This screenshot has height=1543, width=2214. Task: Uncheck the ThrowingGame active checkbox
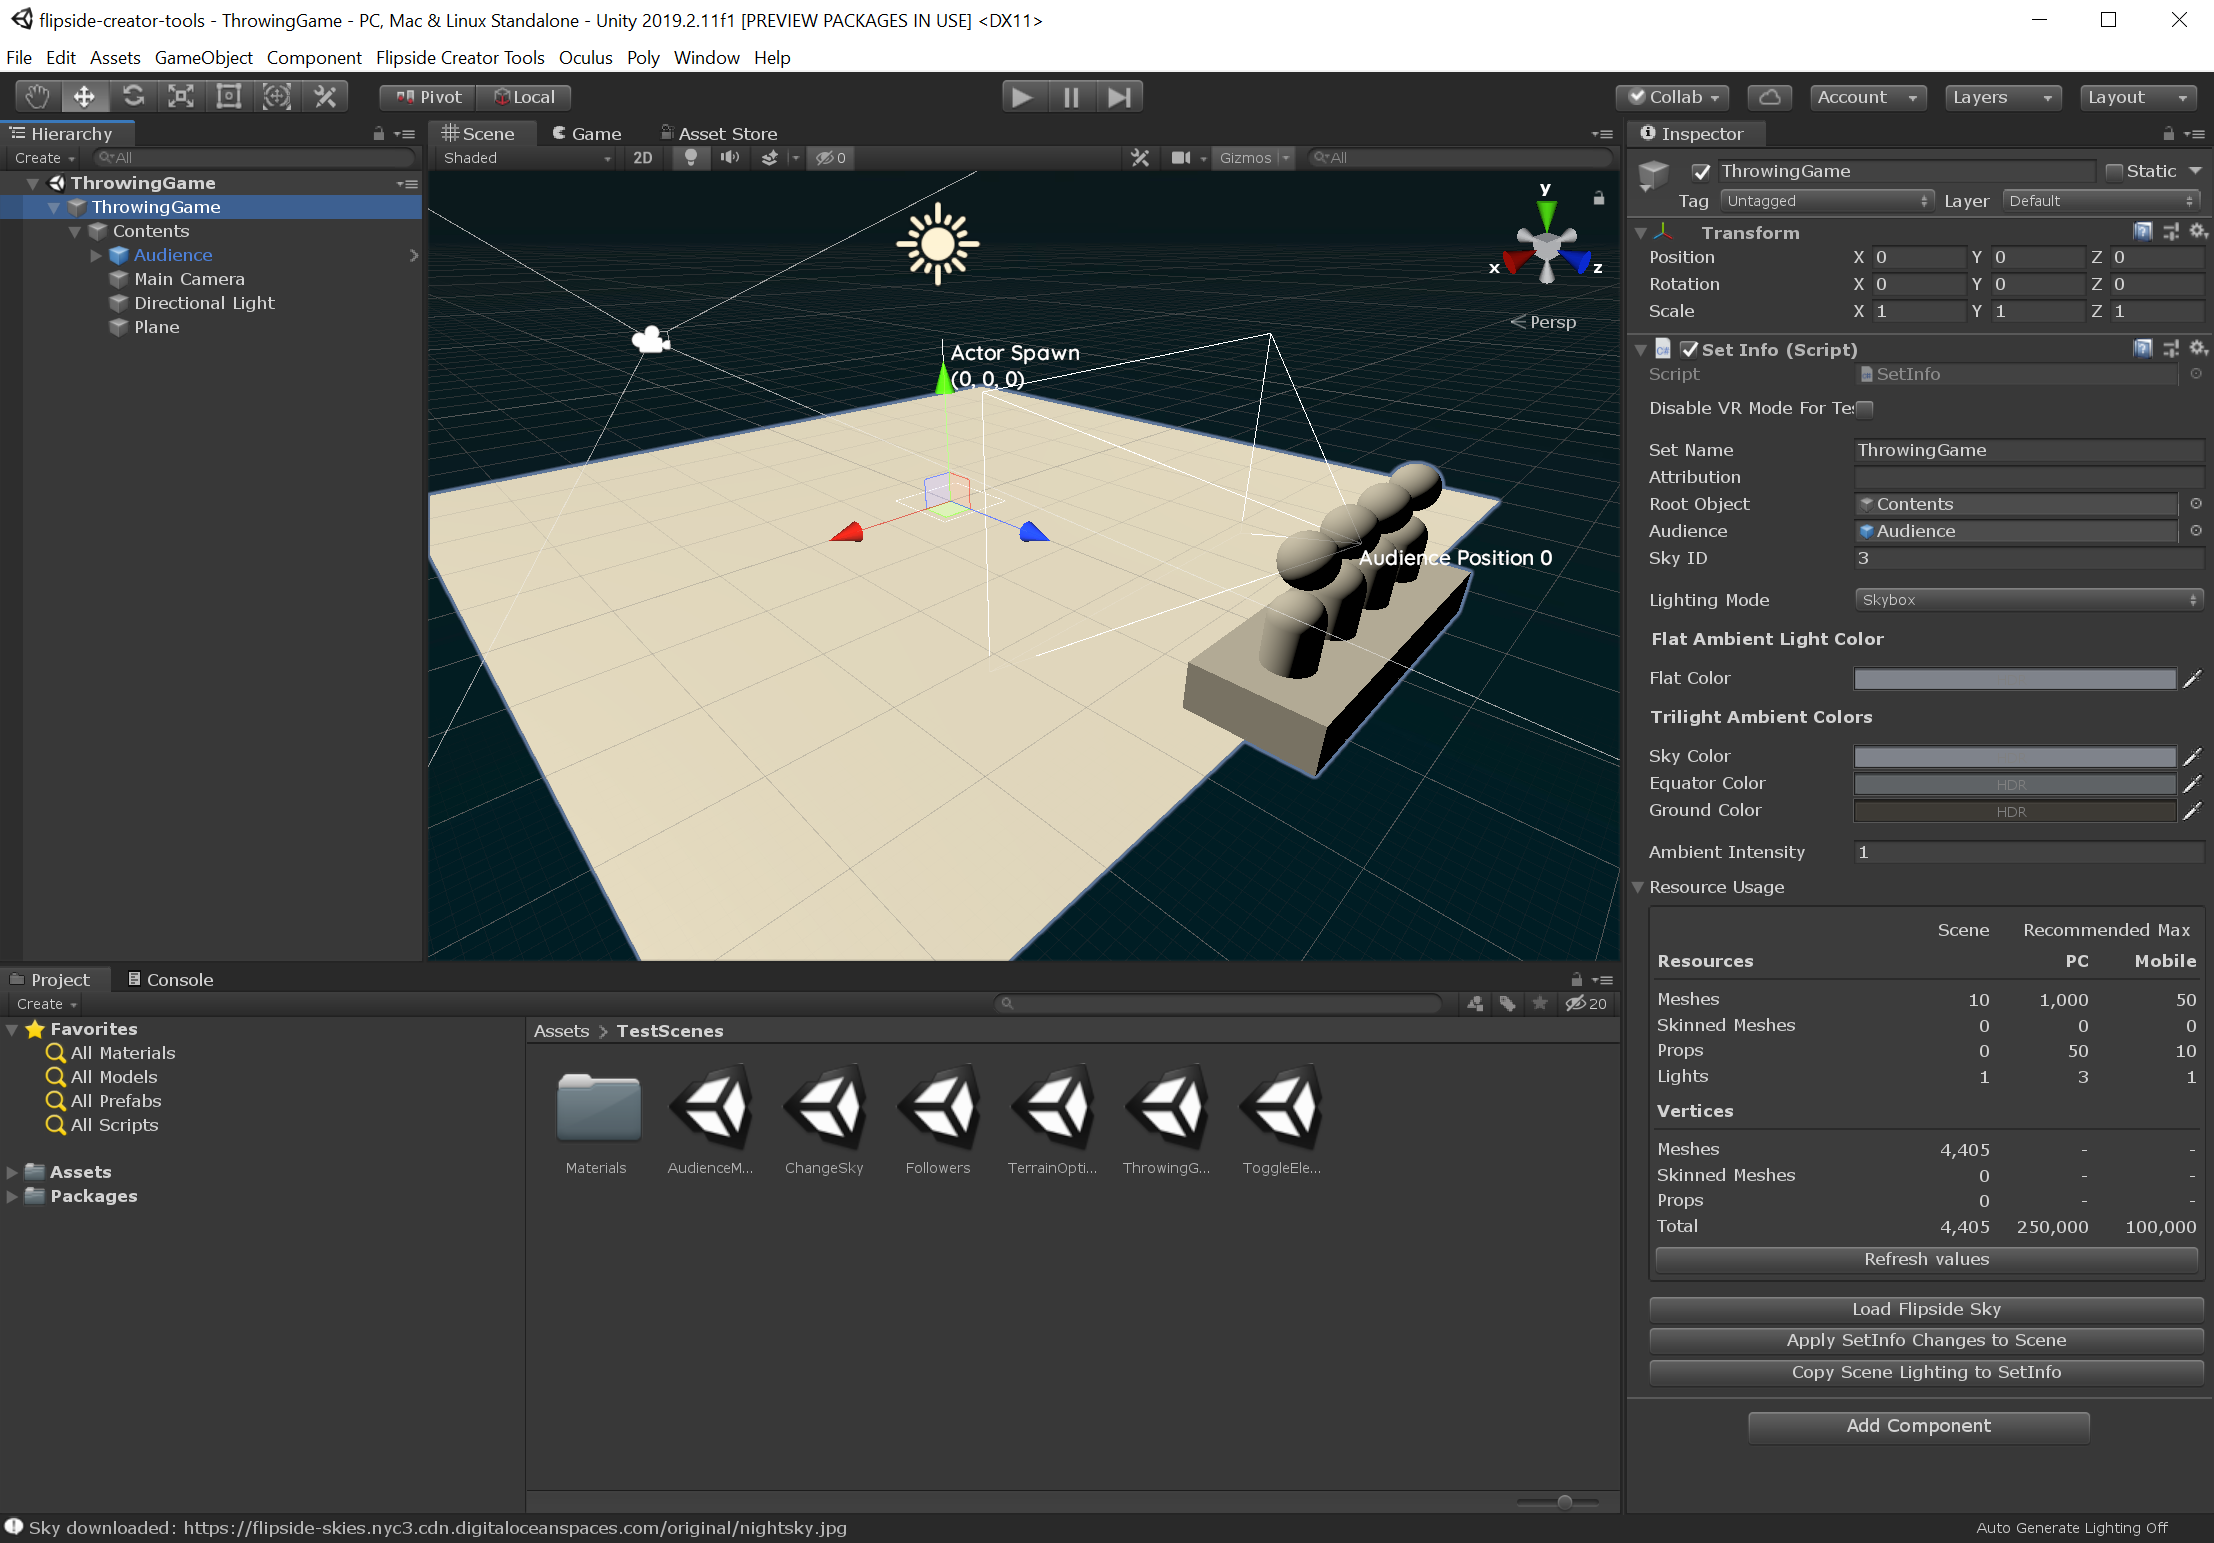coord(1701,172)
